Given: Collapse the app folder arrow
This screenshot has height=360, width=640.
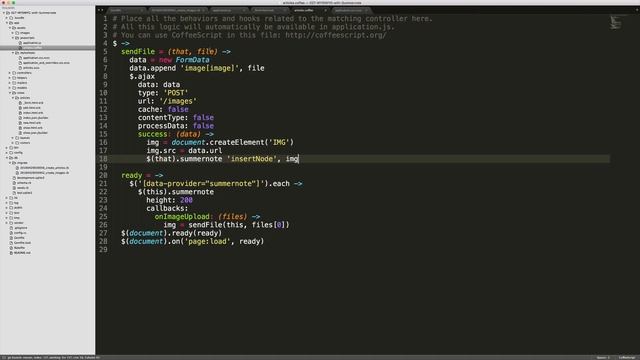Looking at the screenshot, I should 7,23.
